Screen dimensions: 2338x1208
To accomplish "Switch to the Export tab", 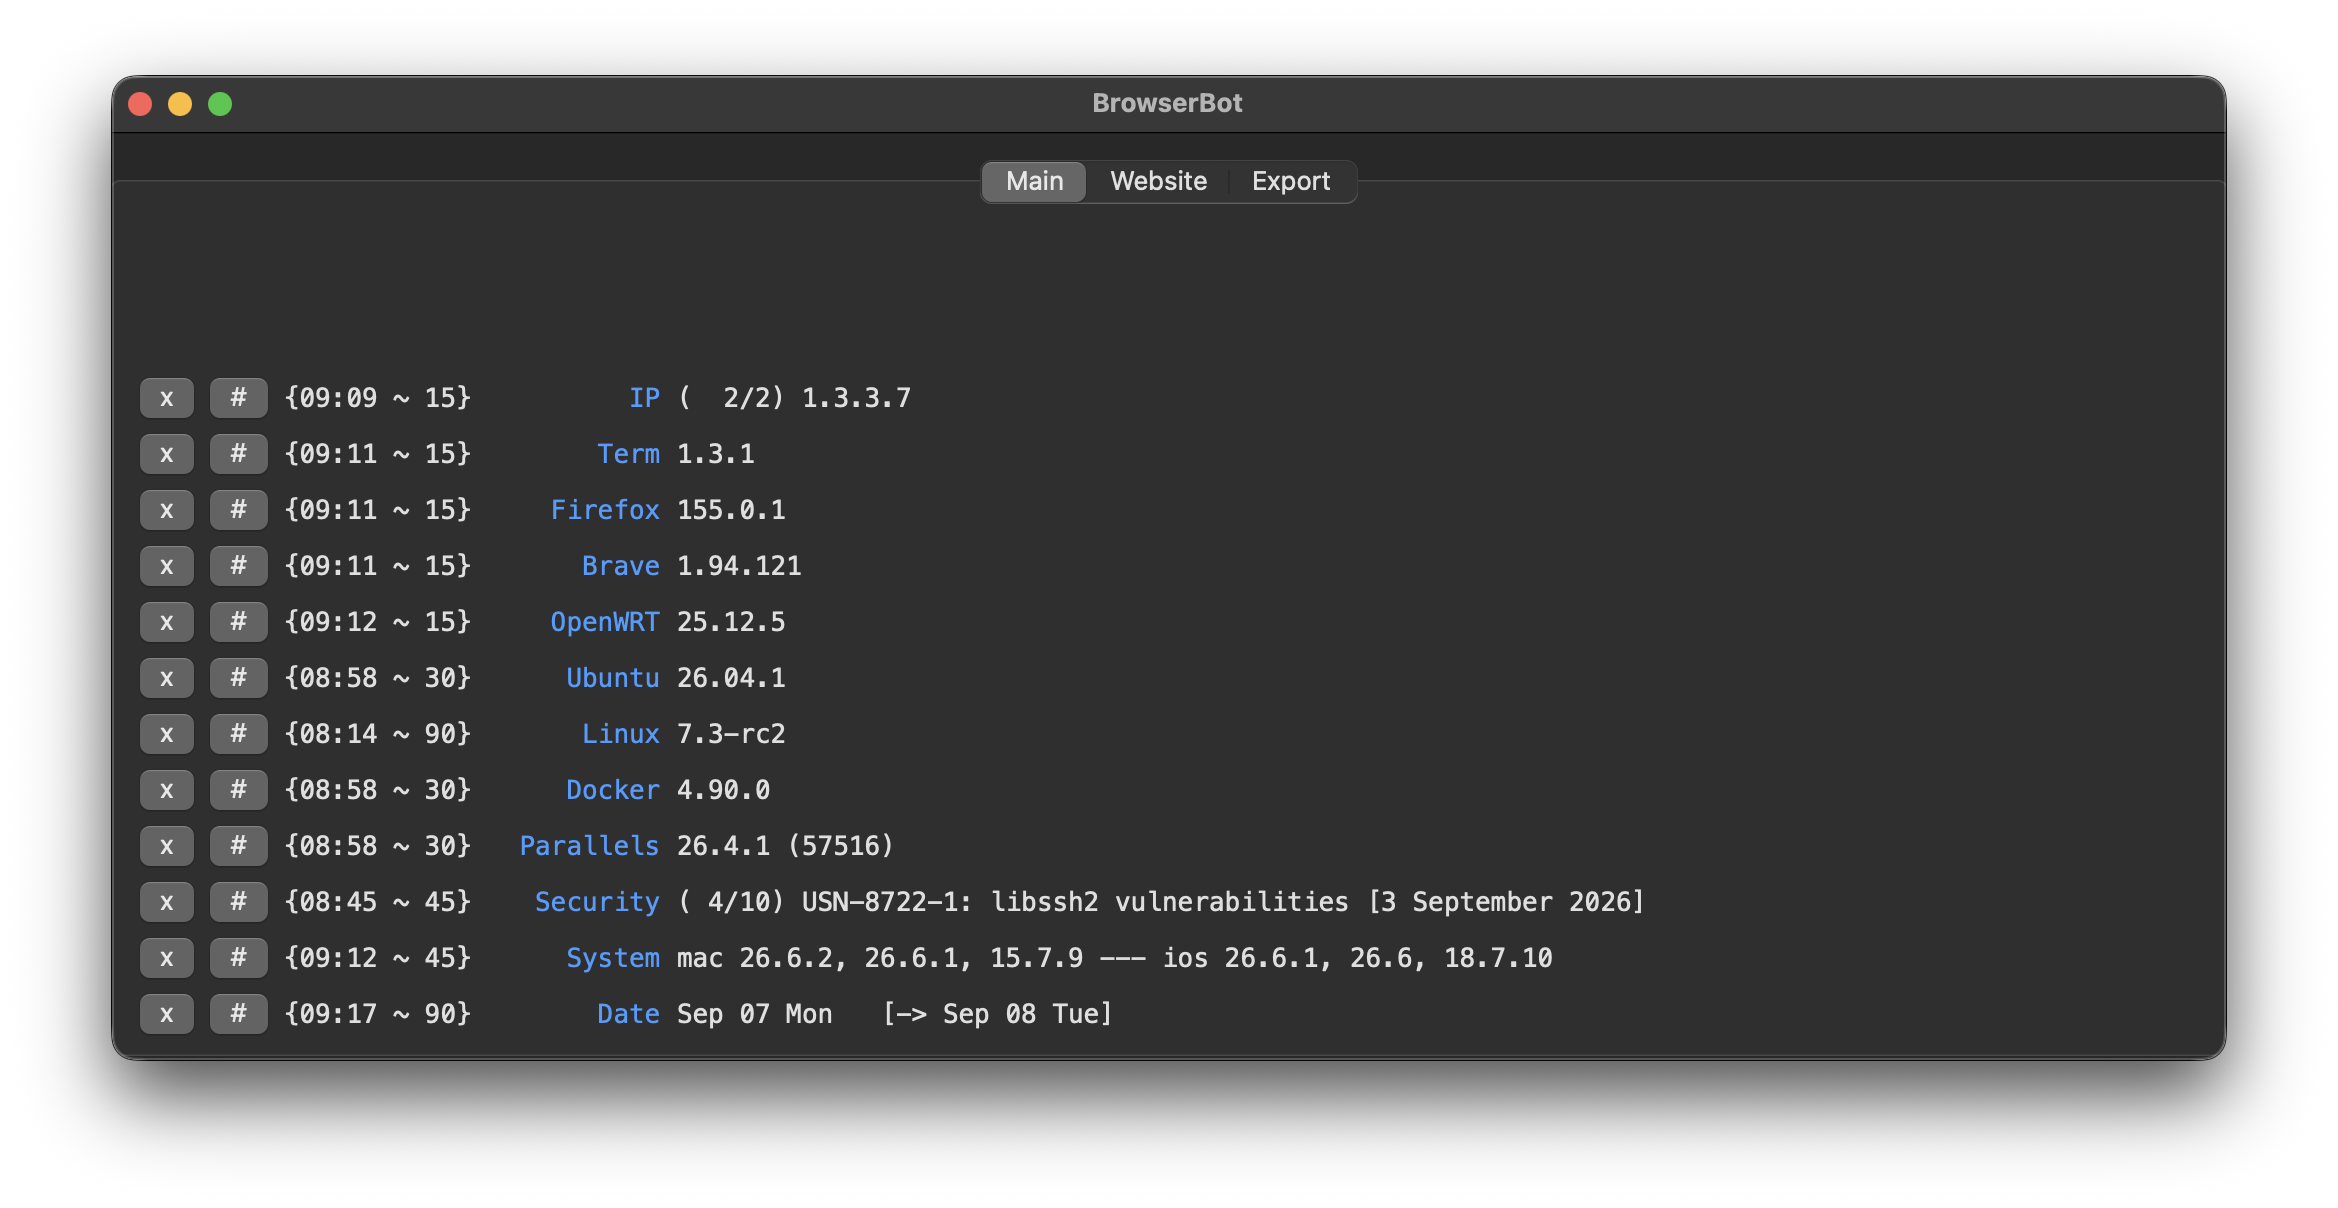I will click(x=1290, y=181).
